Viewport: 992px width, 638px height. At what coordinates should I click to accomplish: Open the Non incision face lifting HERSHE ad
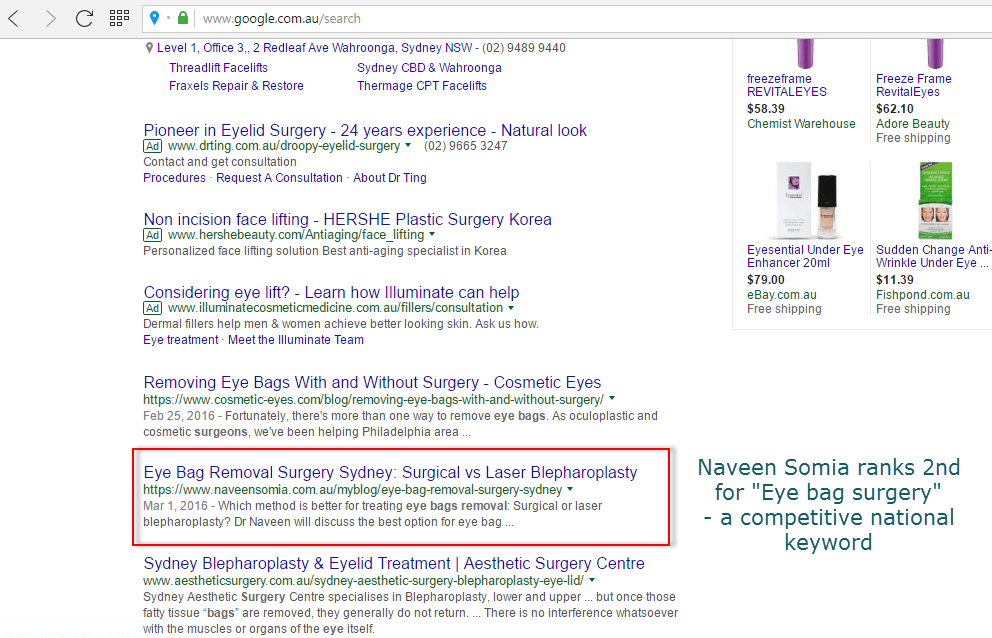click(347, 220)
